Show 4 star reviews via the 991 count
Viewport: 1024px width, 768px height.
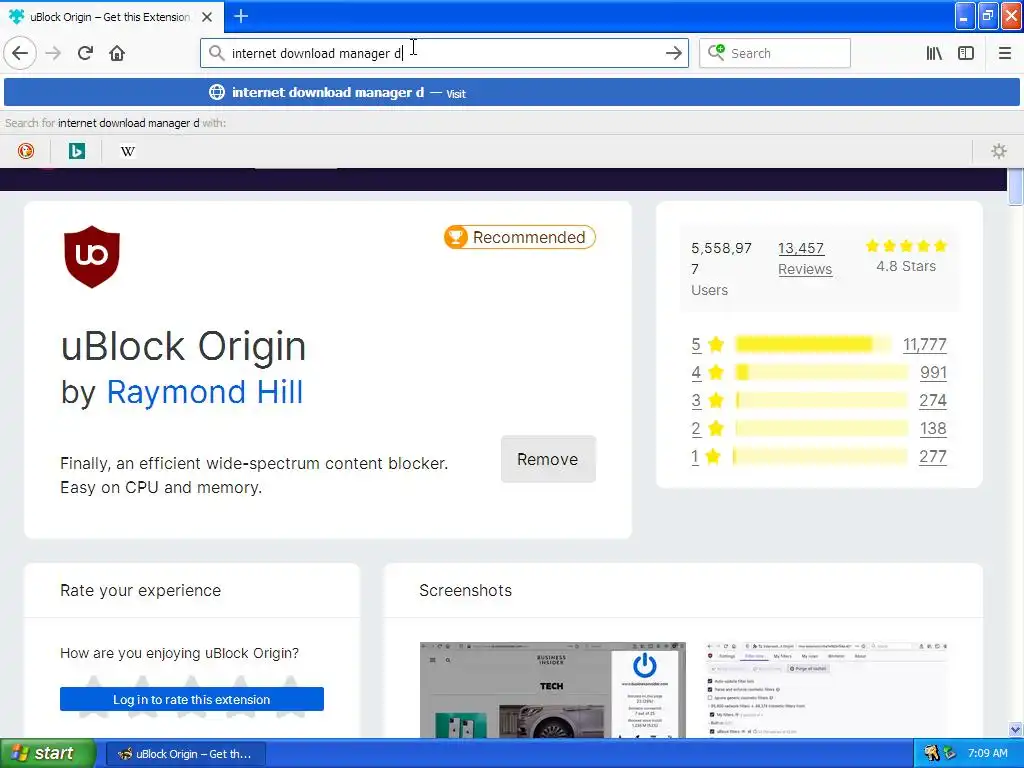click(x=933, y=372)
